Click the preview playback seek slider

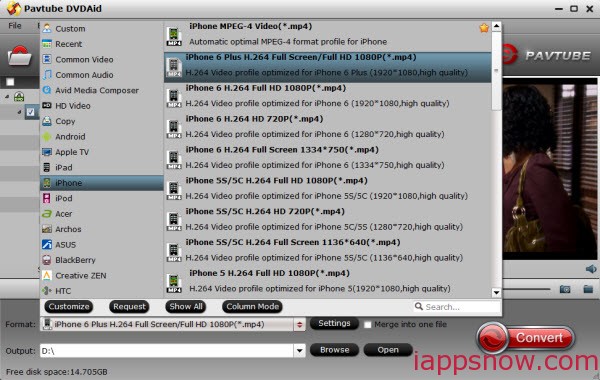(526, 289)
